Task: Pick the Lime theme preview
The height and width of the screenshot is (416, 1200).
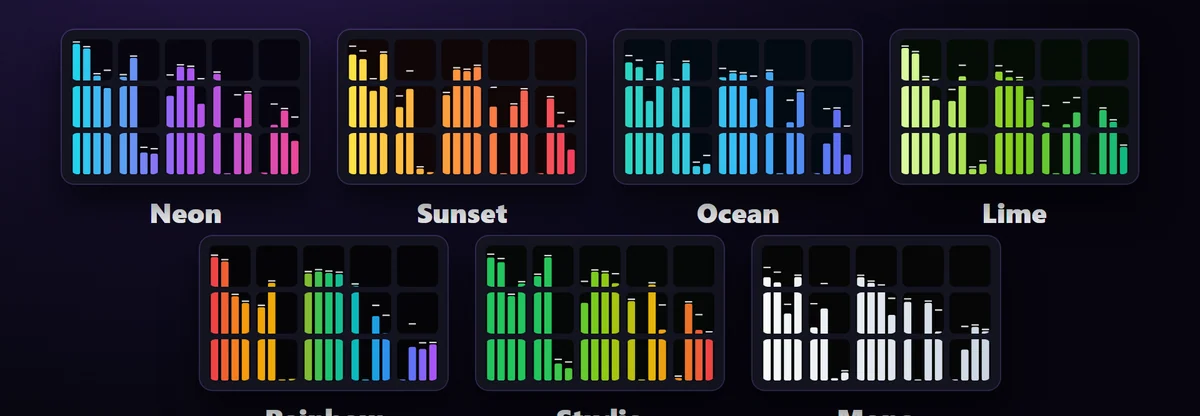Action: (1014, 107)
